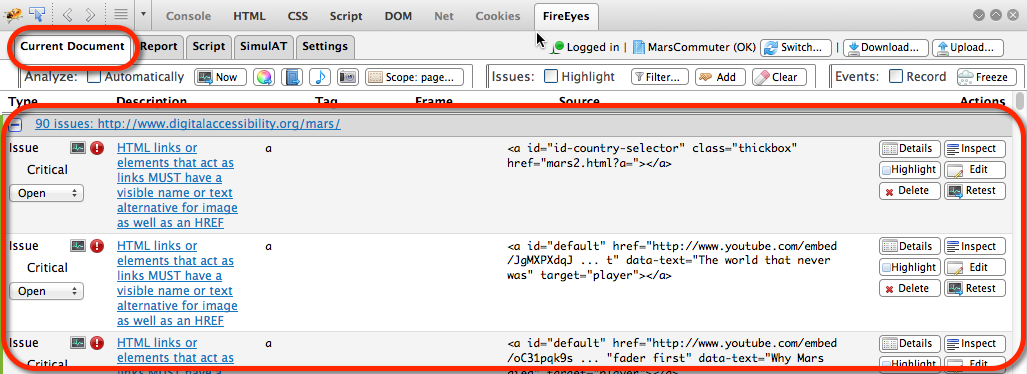Image resolution: width=1027 pixels, height=374 pixels.
Task: Click the Download... button
Action: click(x=886, y=47)
